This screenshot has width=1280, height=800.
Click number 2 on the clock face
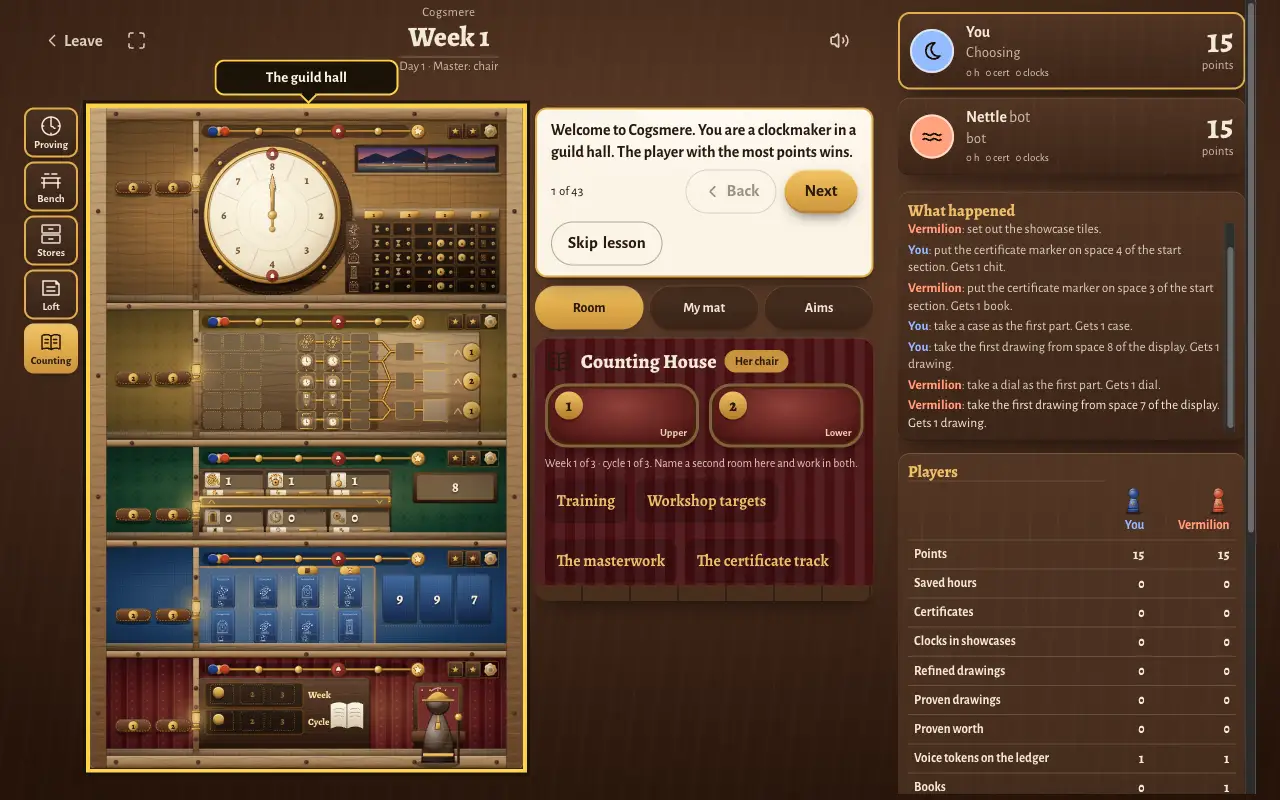(320, 215)
